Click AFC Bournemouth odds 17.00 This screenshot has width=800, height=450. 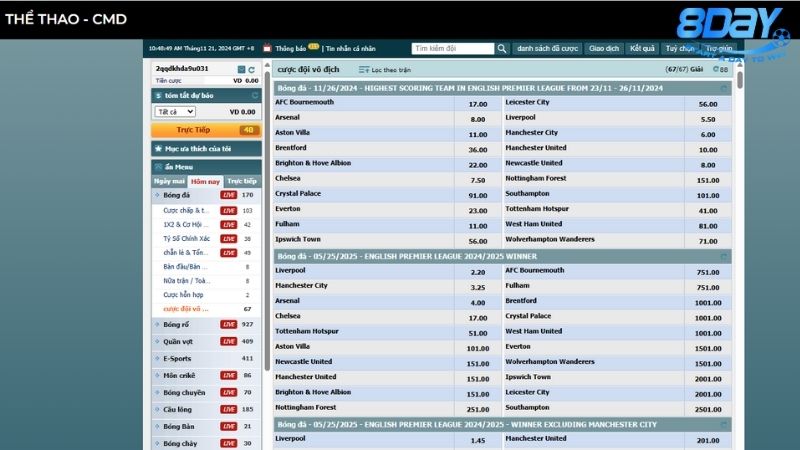(x=478, y=104)
